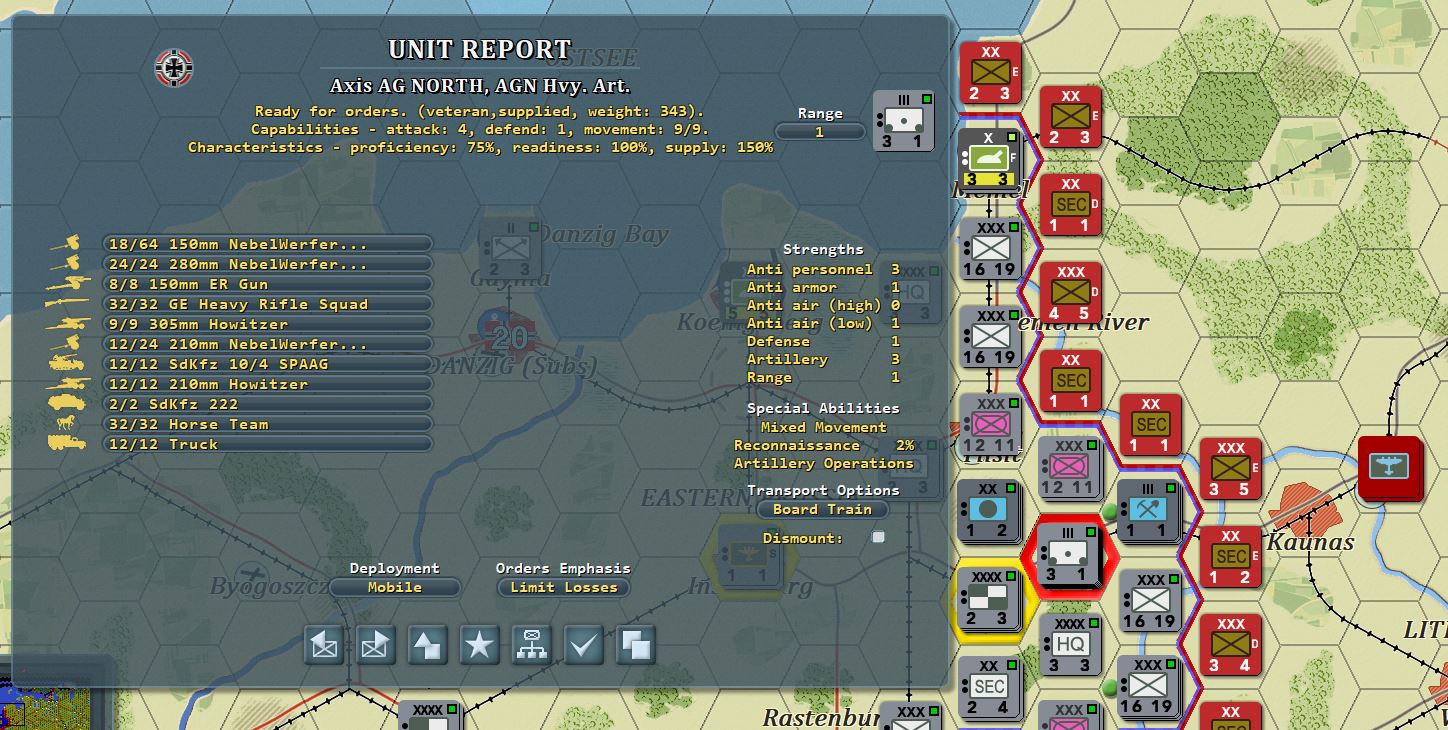1448x730 pixels.
Task: Select the red XXX 3 4 counter
Action: [1230, 645]
